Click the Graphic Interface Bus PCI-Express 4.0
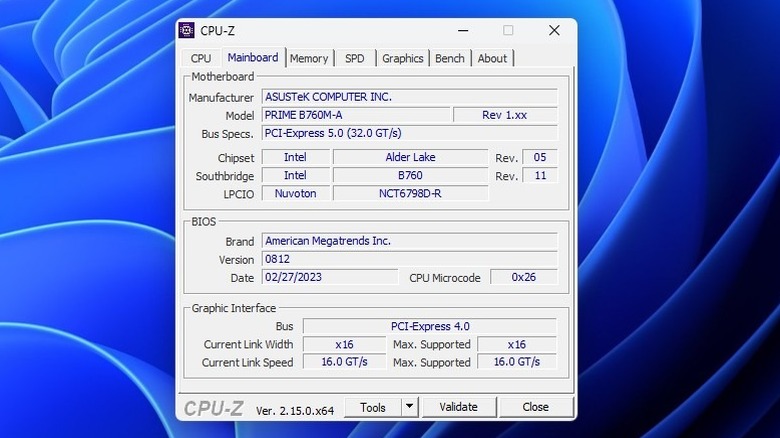 [430, 326]
